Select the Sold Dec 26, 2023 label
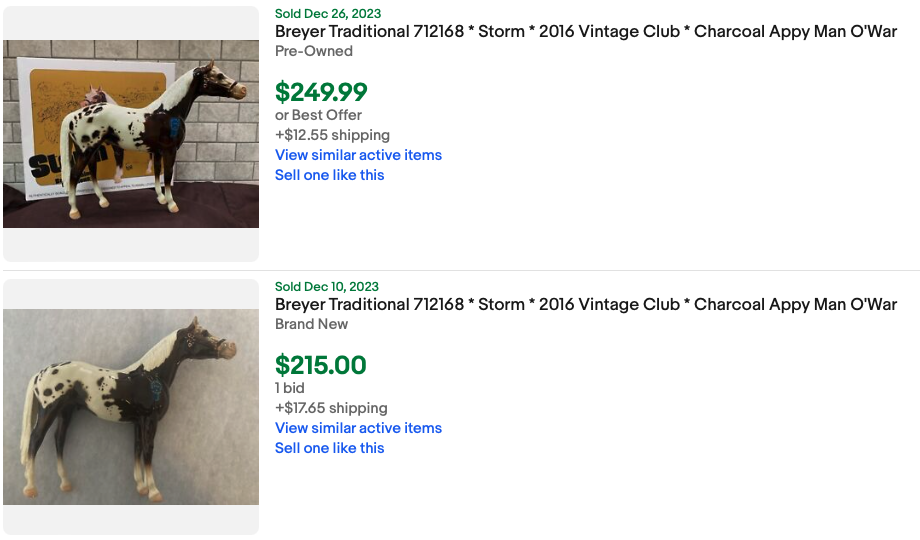Screen dimensions: 920x540 tap(328, 14)
